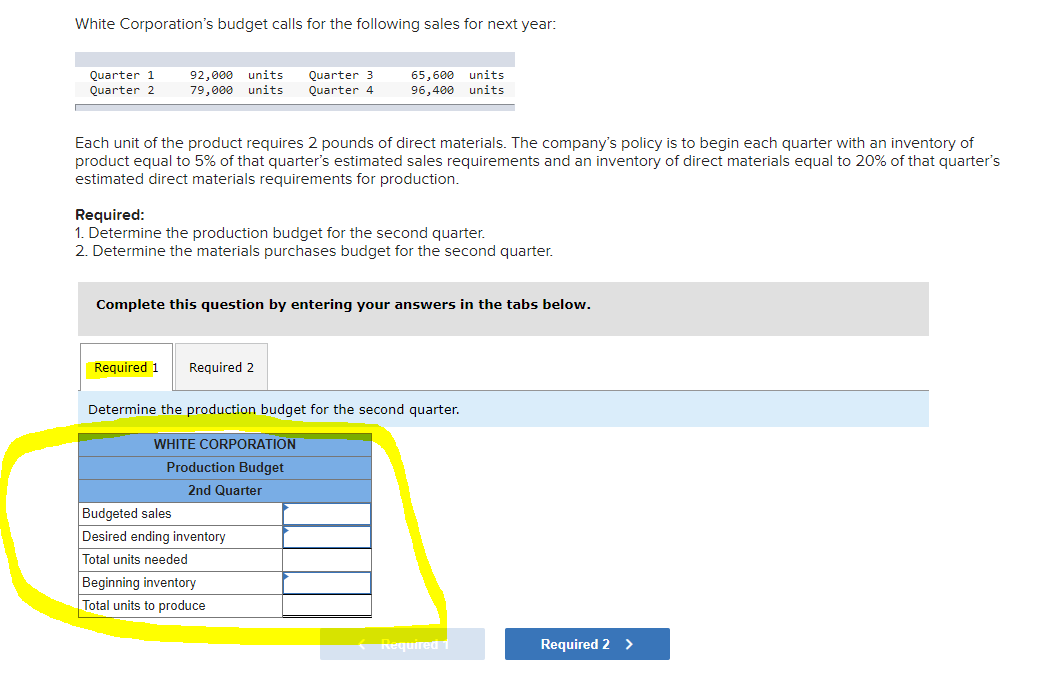Click the WHITE CORPORATION header bar
1039x684 pixels.
(x=224, y=444)
